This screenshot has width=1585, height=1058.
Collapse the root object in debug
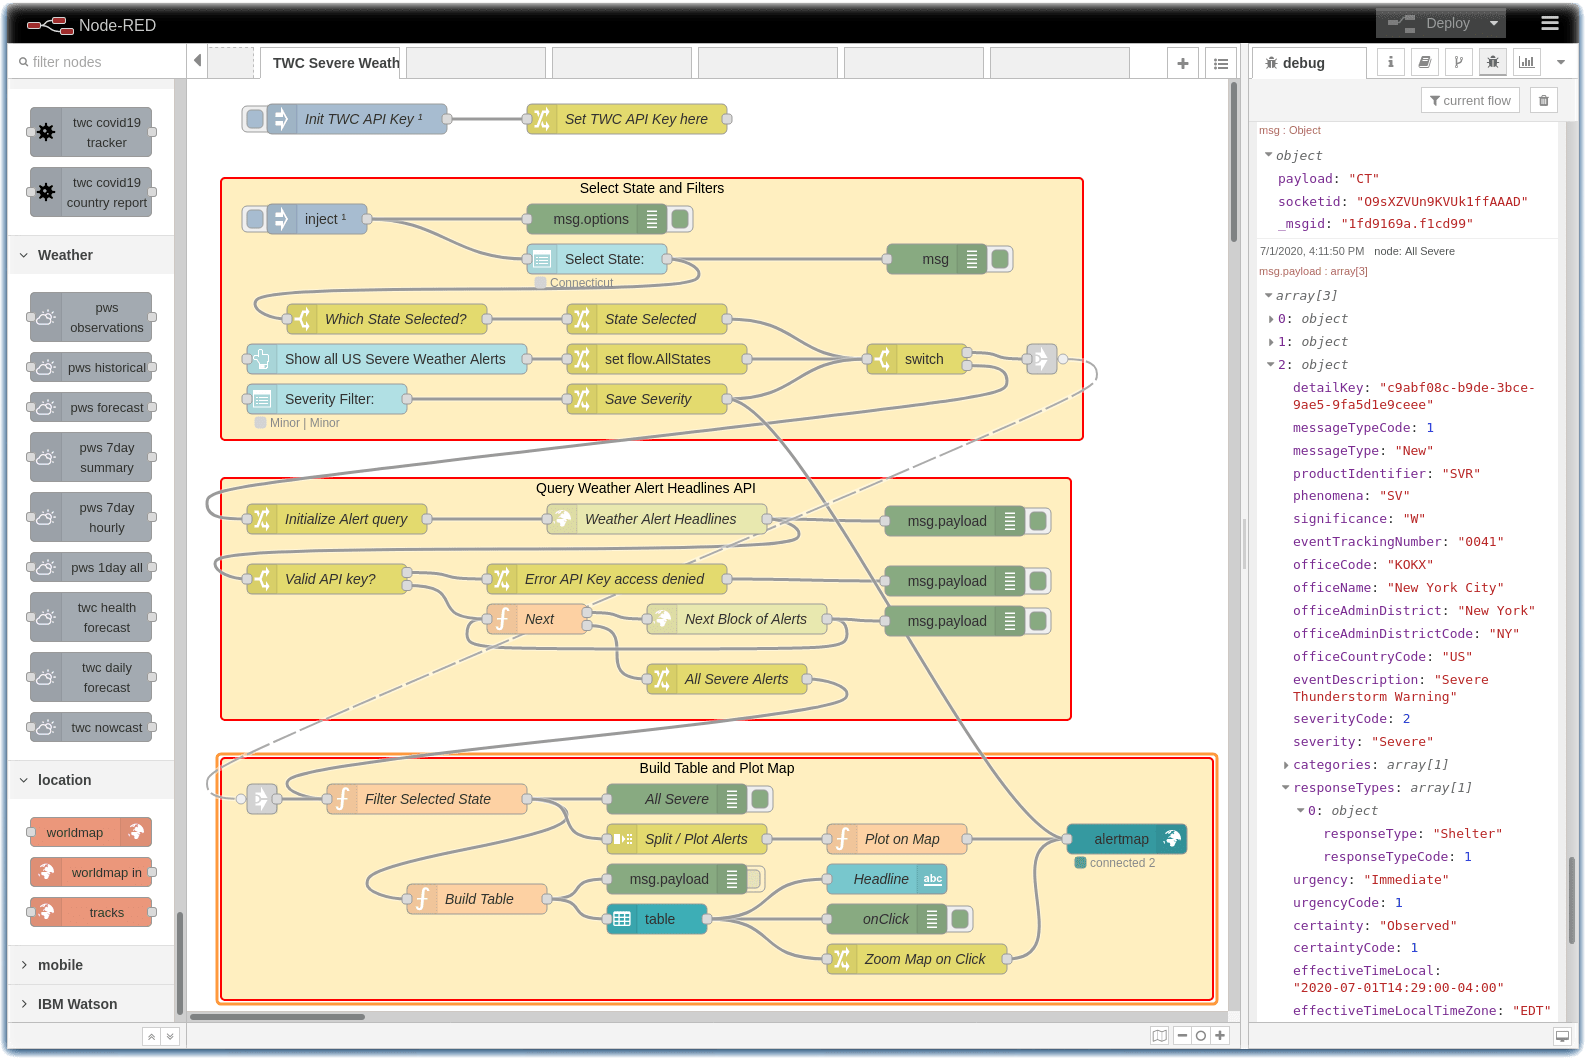1269,155
